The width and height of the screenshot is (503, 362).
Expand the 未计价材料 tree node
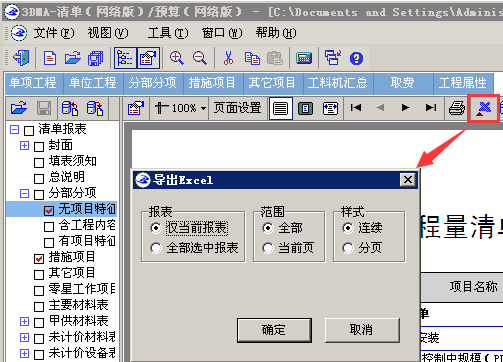24,337
